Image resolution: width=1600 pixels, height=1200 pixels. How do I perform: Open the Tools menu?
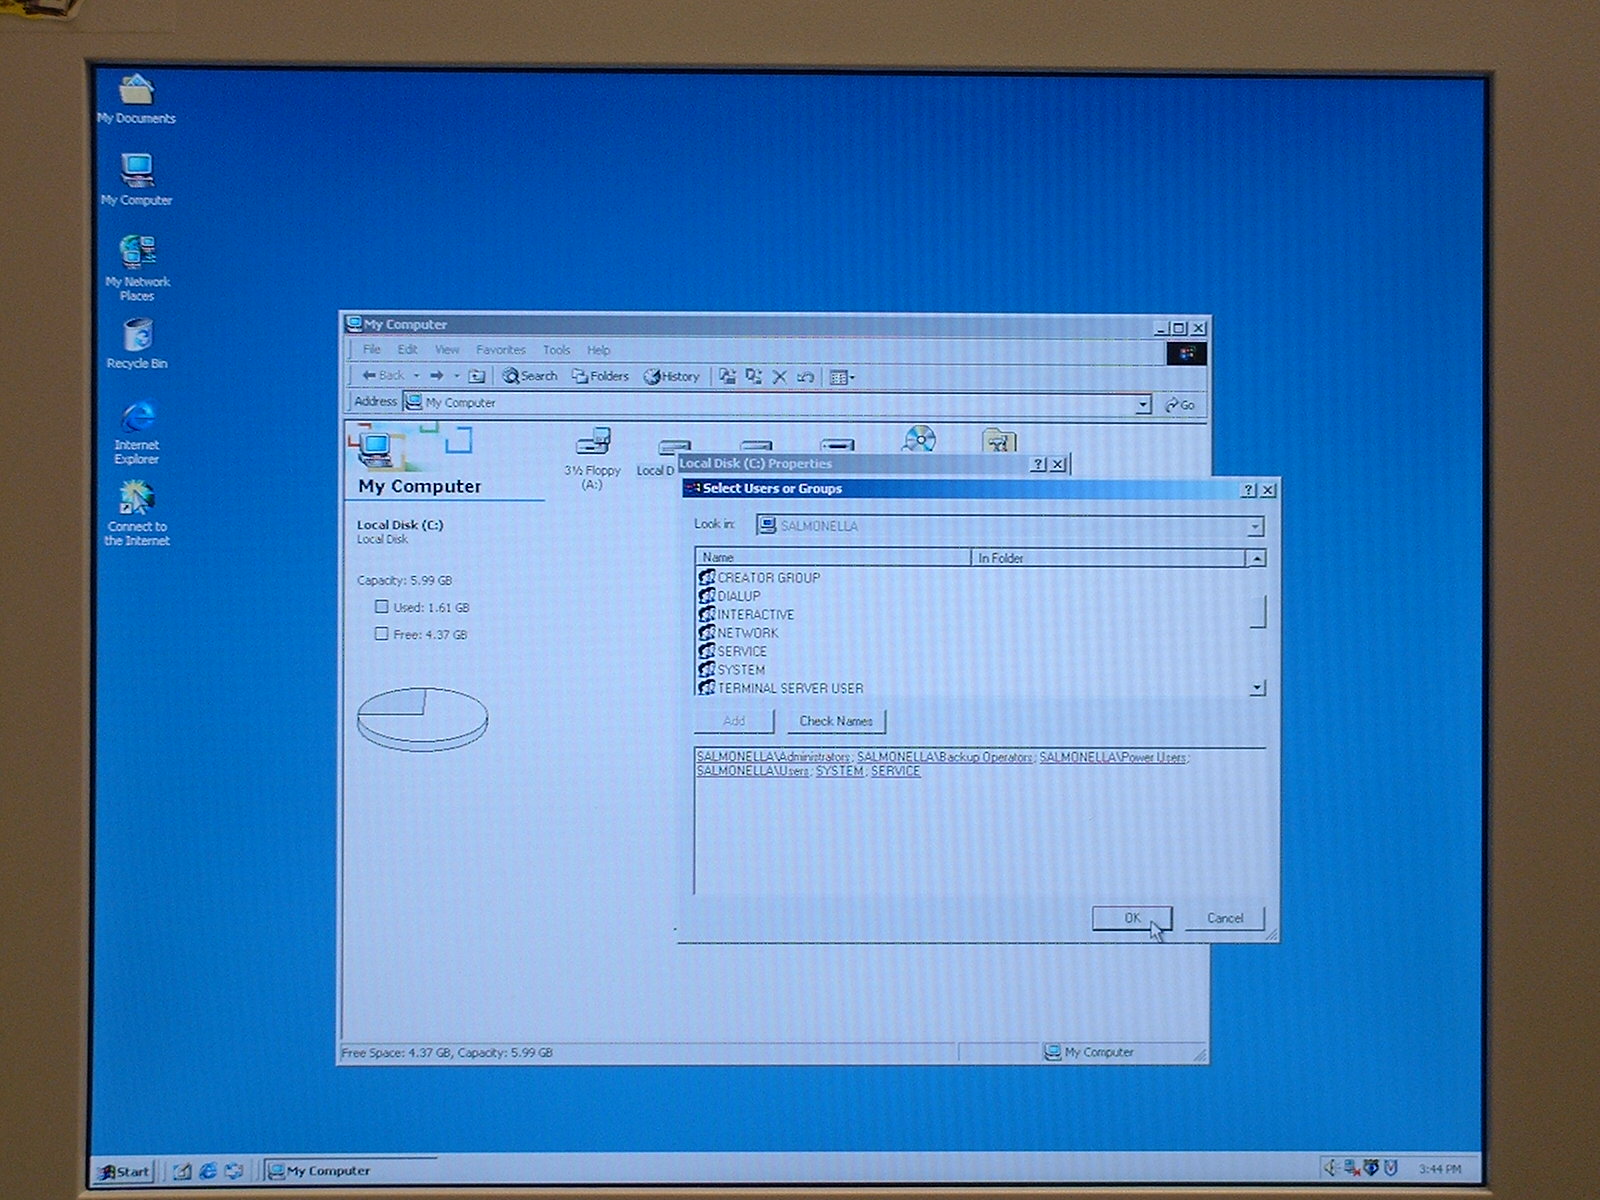click(556, 350)
